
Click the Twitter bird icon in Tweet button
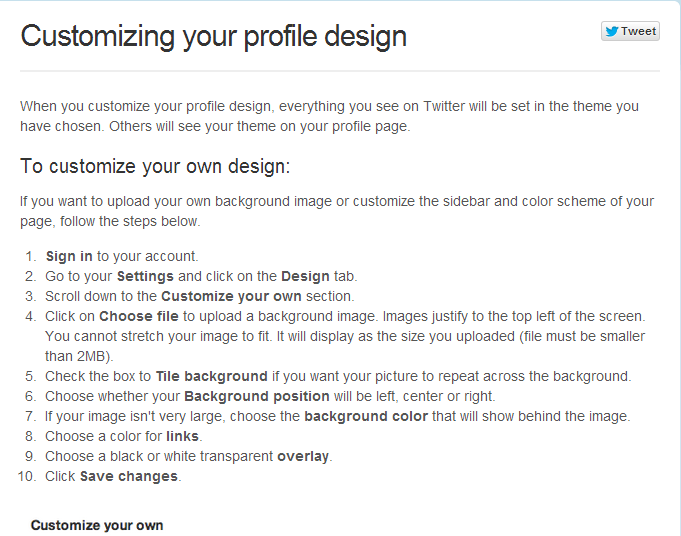pyautogui.click(x=612, y=31)
